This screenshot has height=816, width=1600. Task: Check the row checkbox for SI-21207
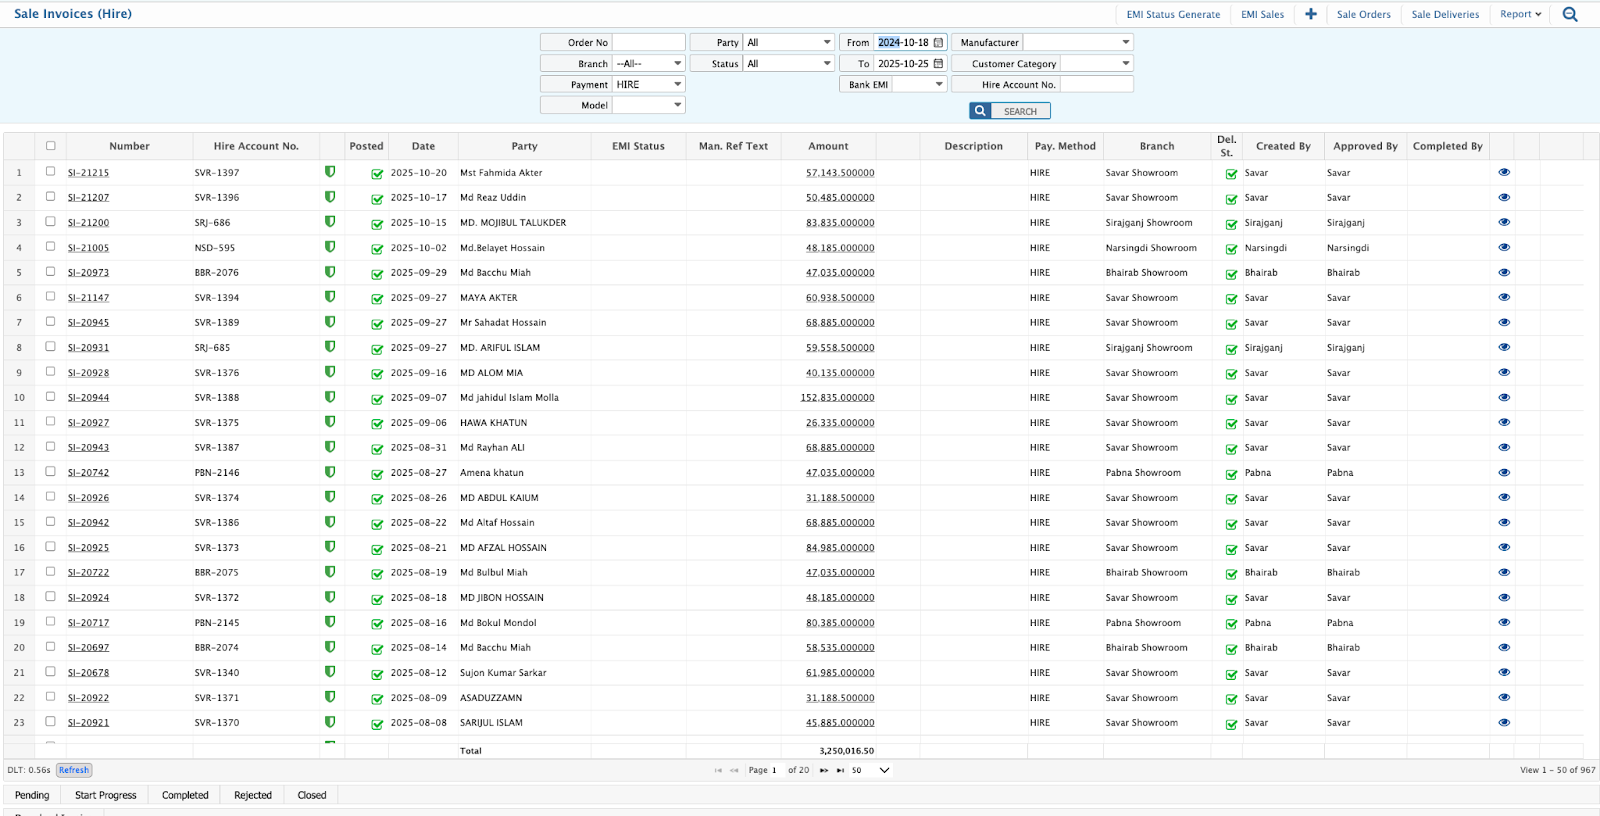point(51,196)
